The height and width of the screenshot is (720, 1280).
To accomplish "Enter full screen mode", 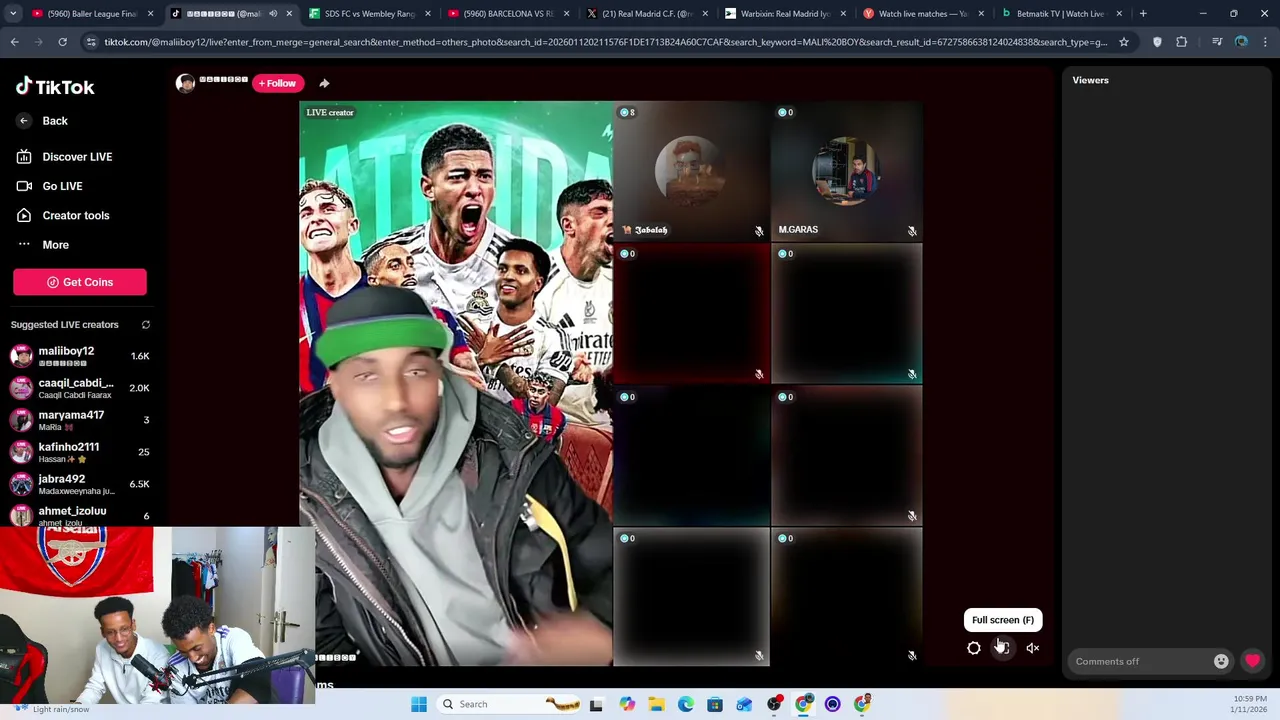I will tap(1002, 648).
